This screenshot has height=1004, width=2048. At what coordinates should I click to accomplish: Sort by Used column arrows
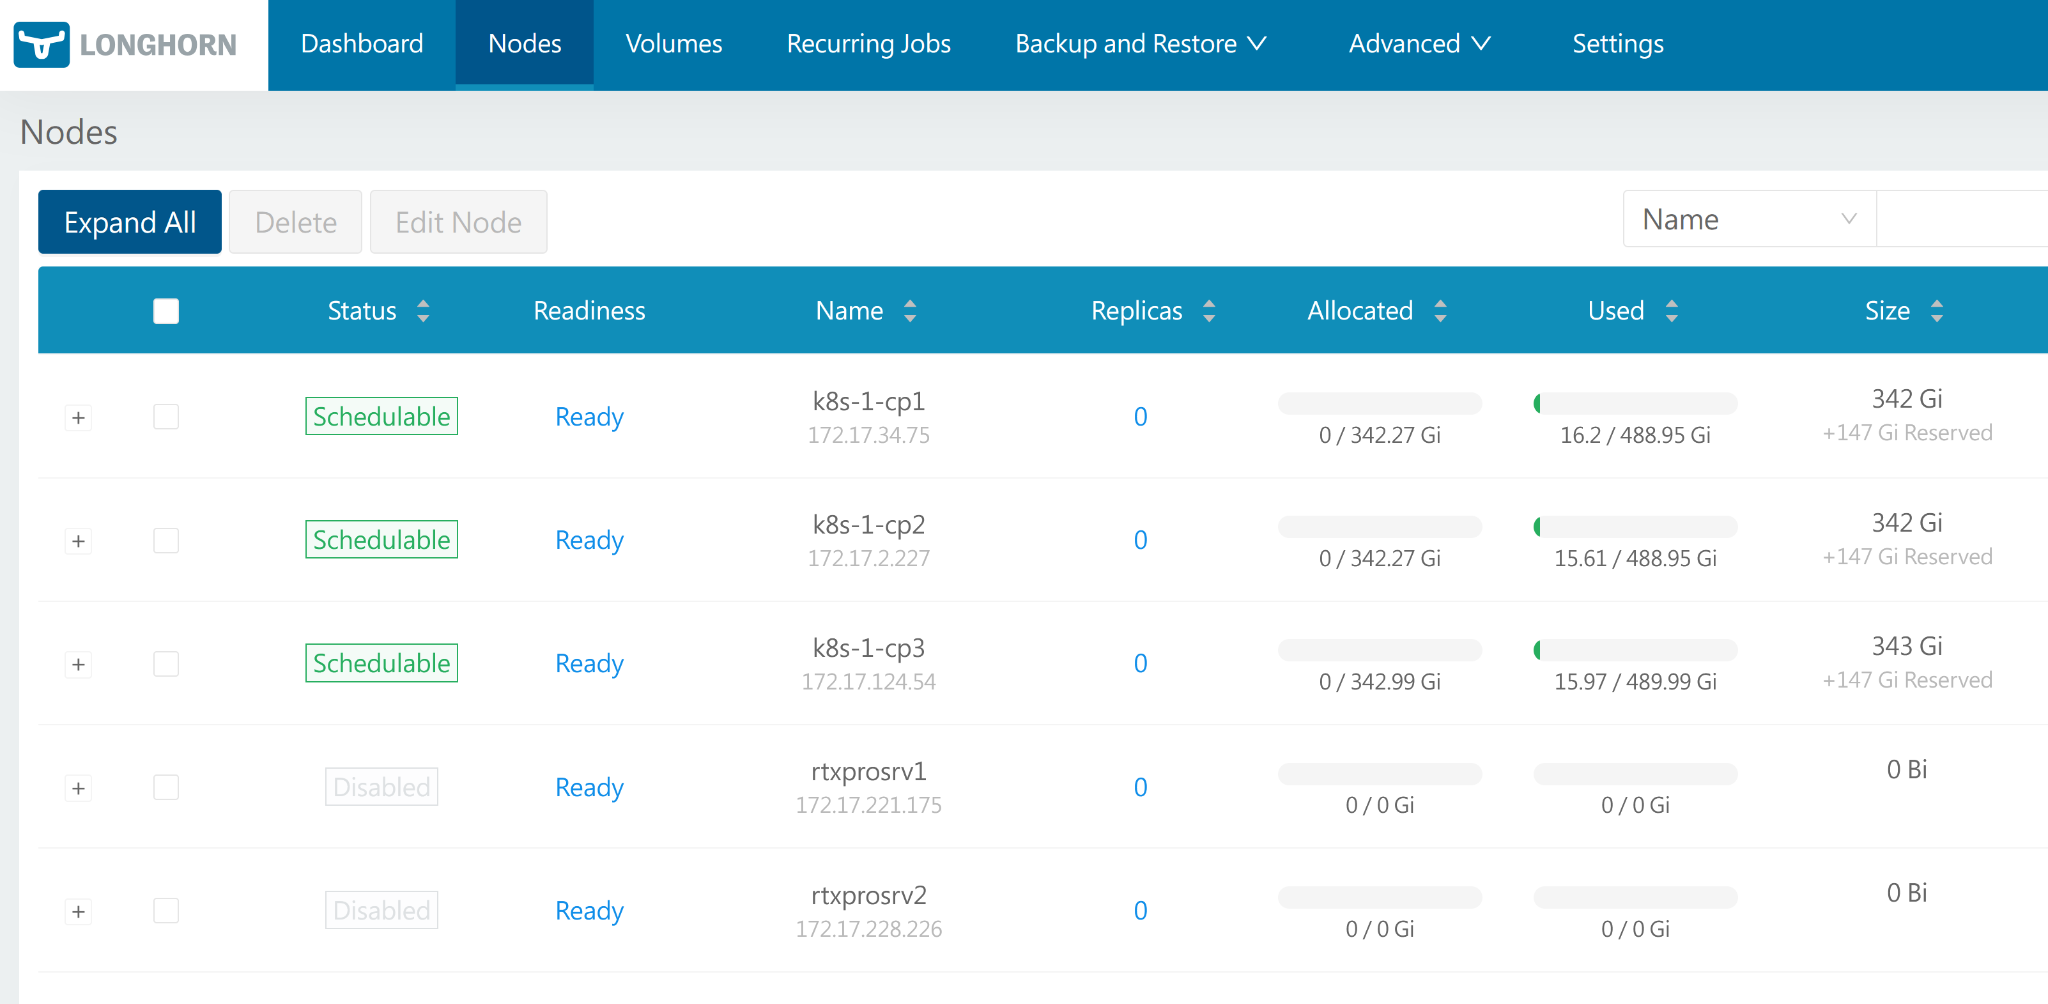[x=1672, y=311]
